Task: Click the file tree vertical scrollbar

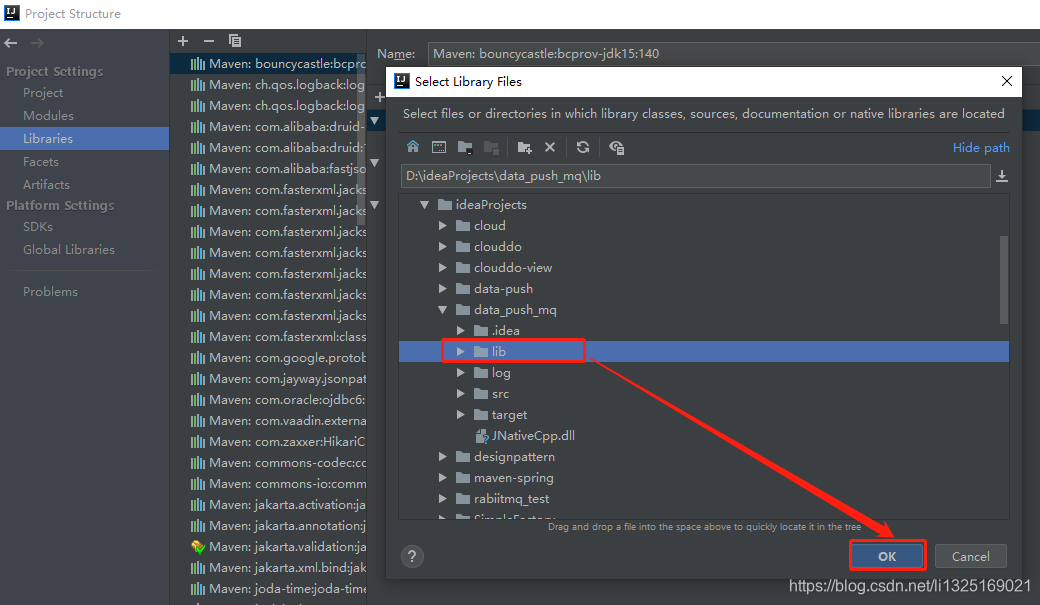Action: point(1004,279)
